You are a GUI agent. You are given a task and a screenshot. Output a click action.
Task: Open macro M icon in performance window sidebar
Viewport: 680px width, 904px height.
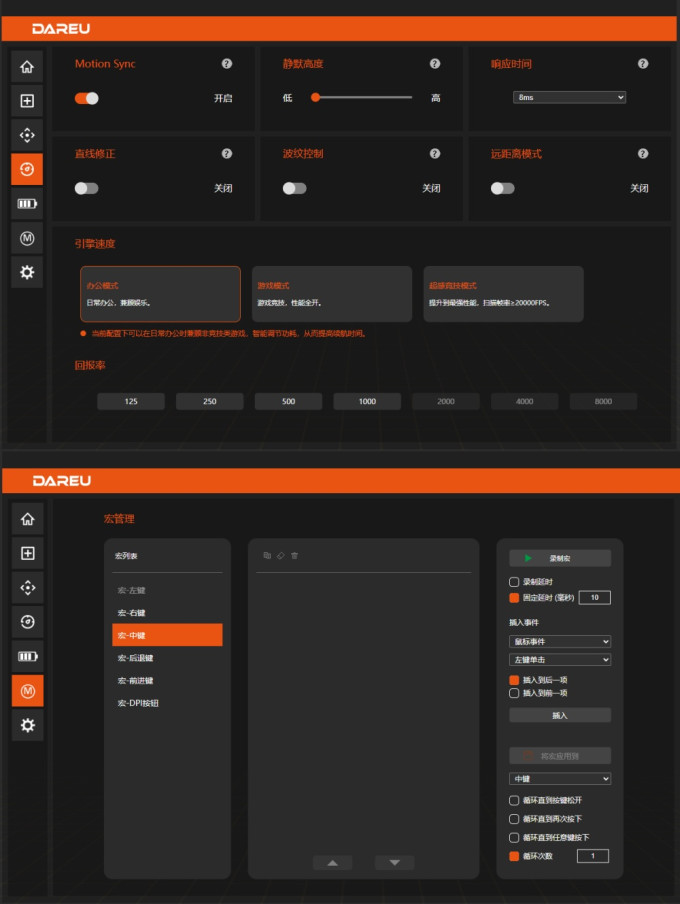pyautogui.click(x=27, y=238)
